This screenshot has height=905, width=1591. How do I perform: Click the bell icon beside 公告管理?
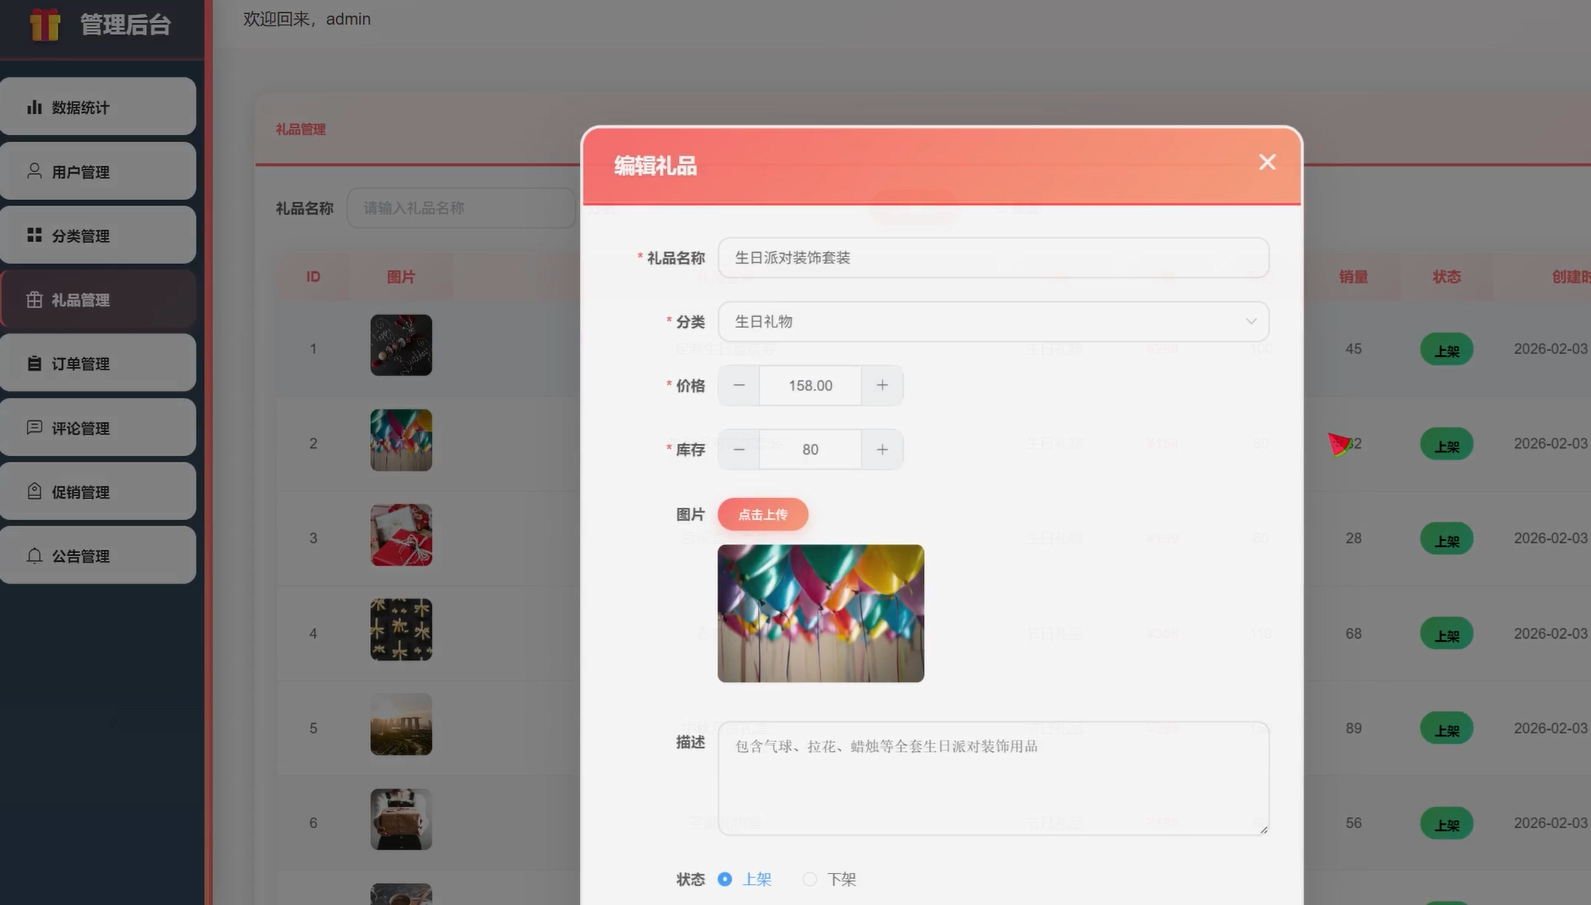(34, 555)
